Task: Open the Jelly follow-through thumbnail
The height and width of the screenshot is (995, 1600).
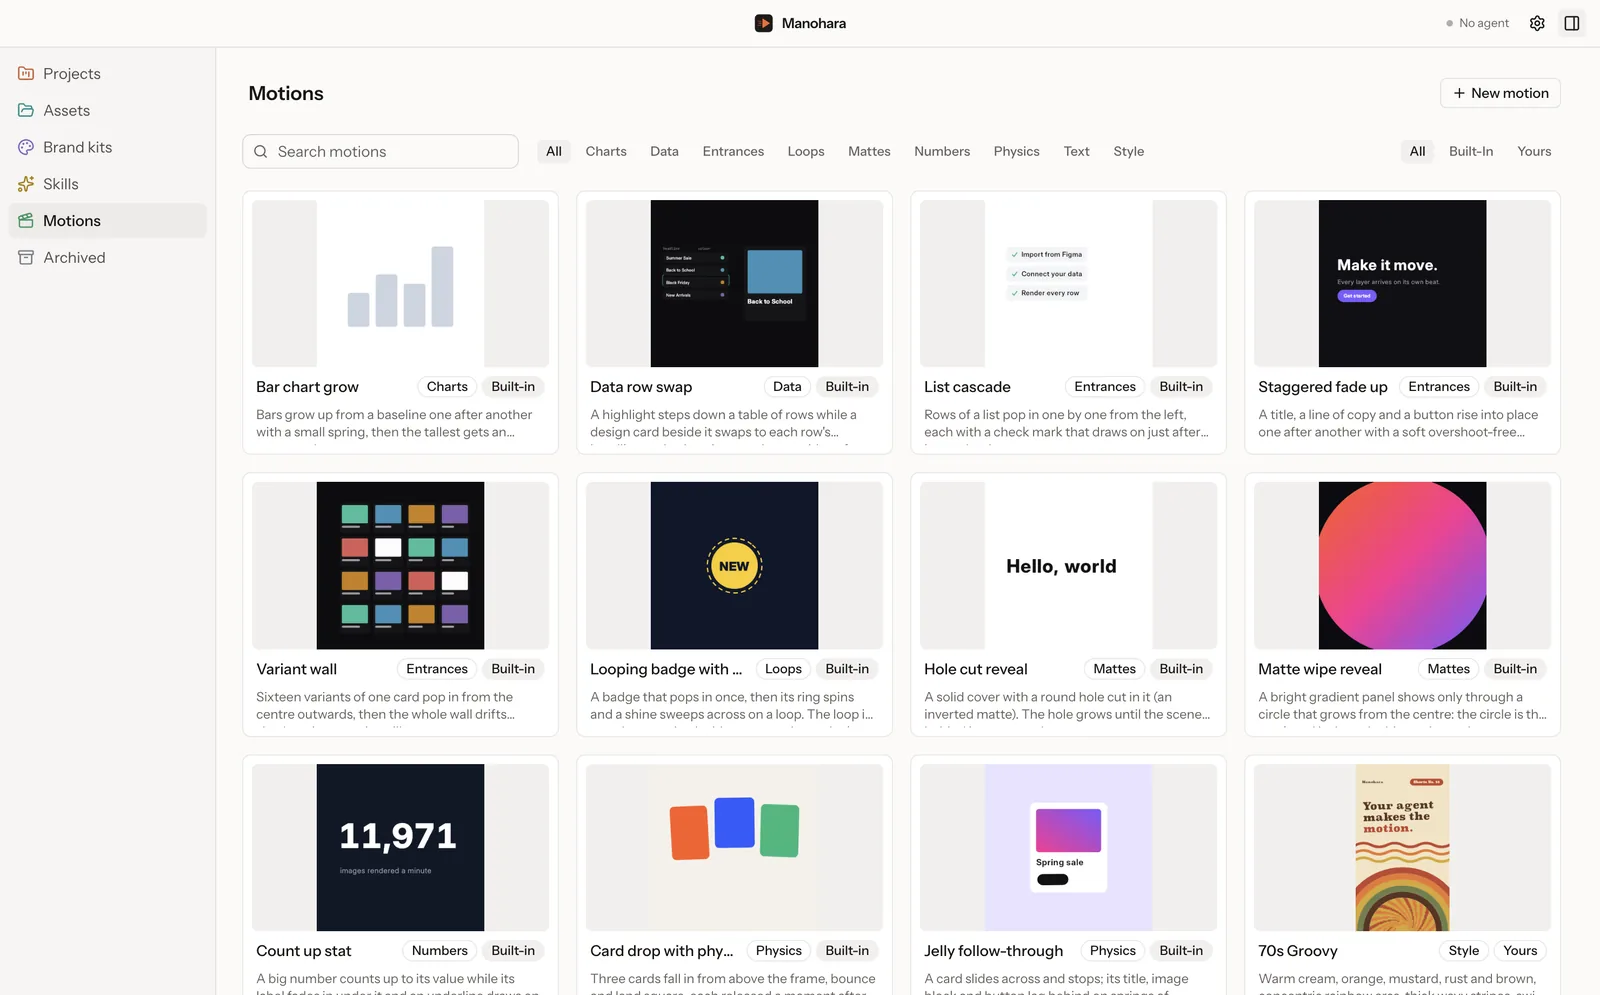Action: pyautogui.click(x=1068, y=848)
